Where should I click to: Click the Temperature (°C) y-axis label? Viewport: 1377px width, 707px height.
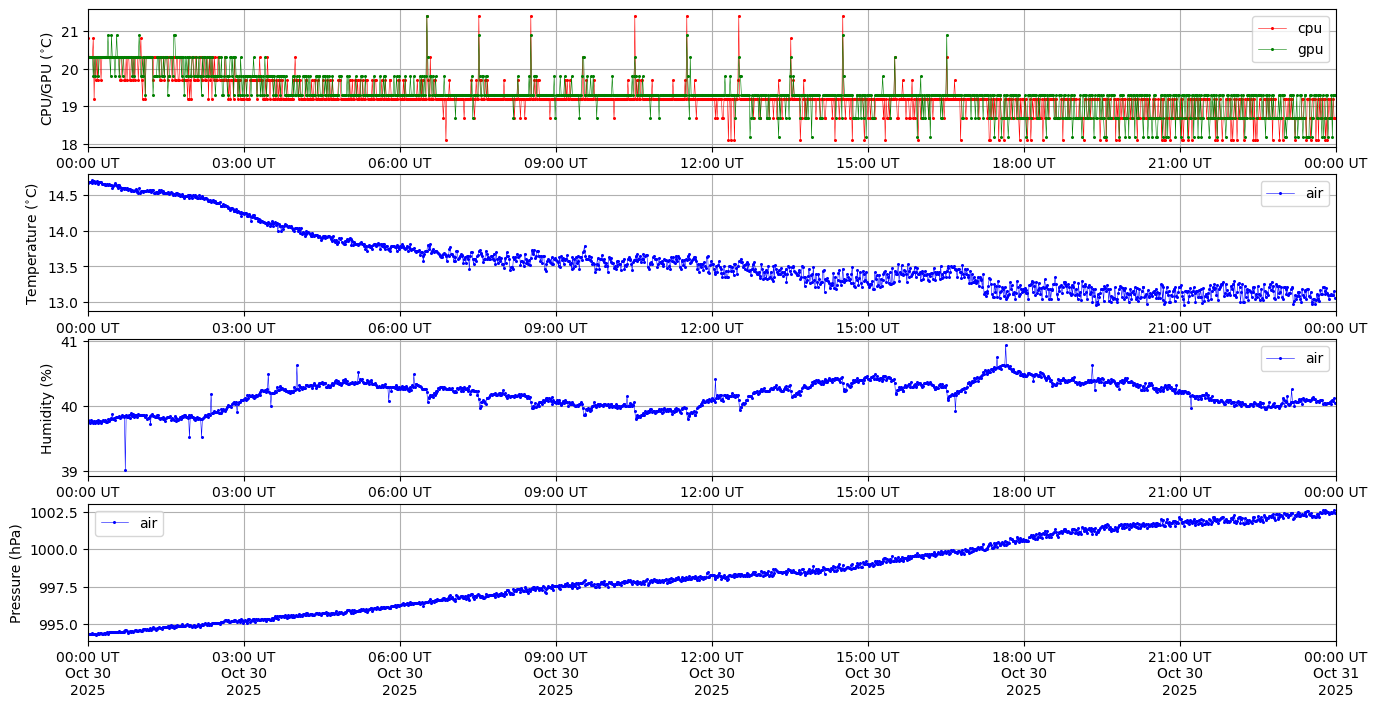[x=32, y=243]
